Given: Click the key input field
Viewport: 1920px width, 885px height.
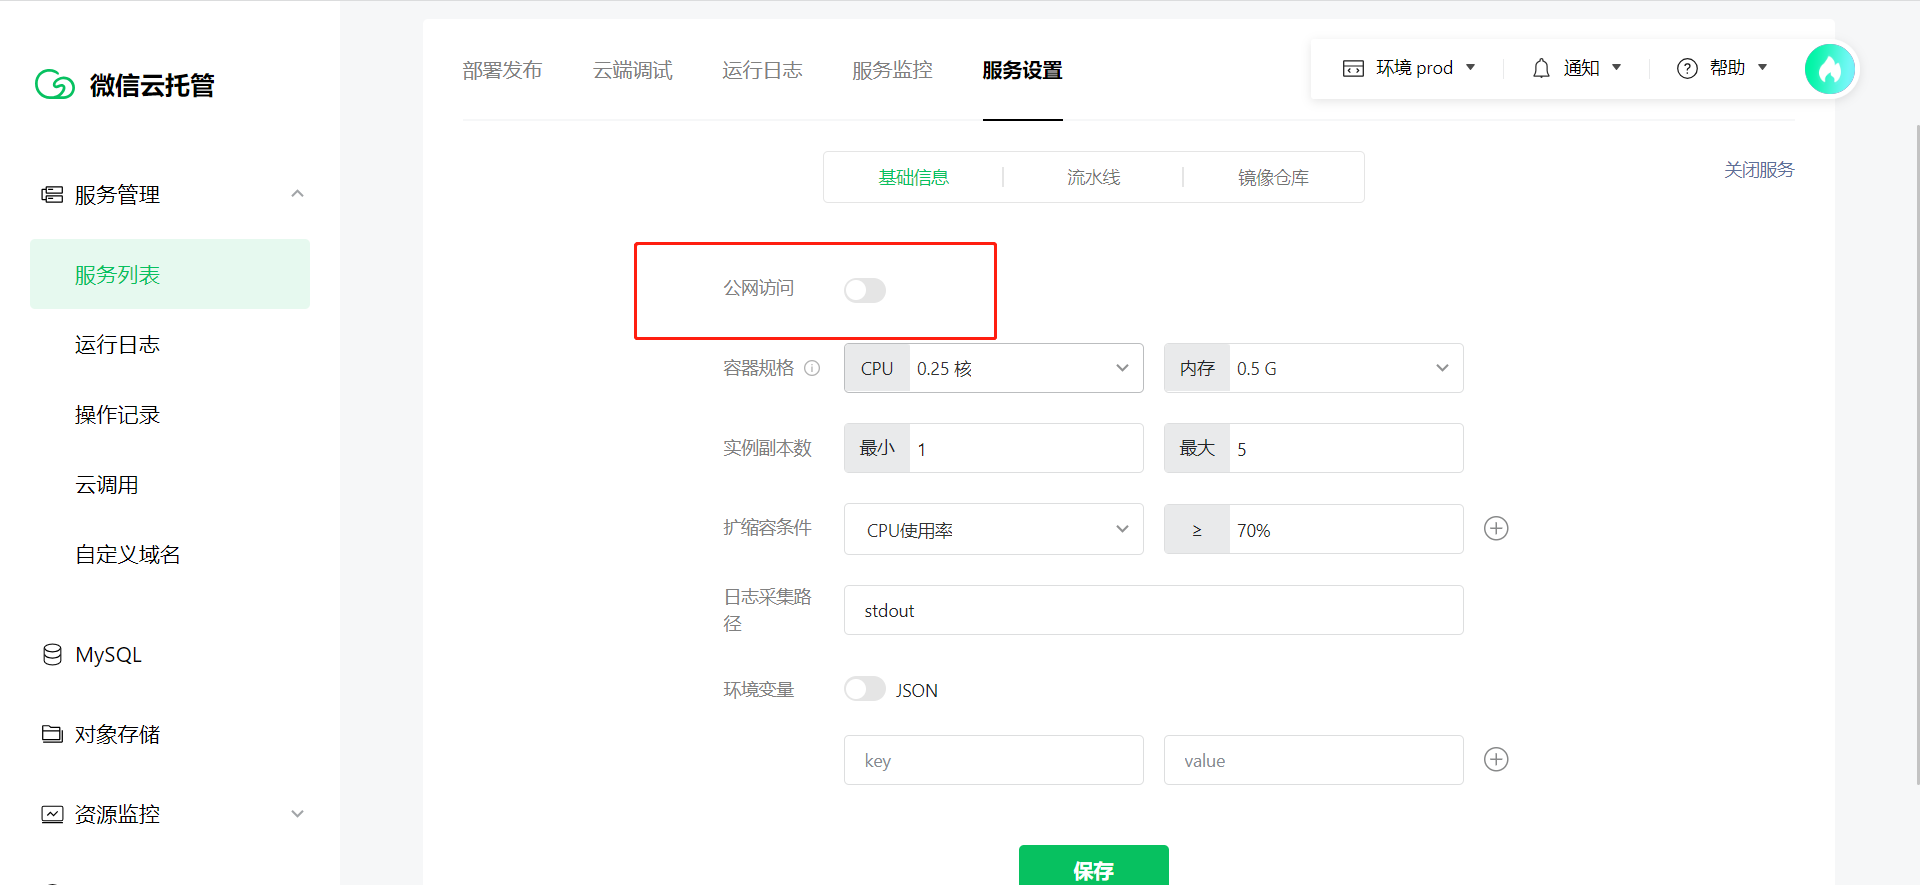Looking at the screenshot, I should (993, 760).
